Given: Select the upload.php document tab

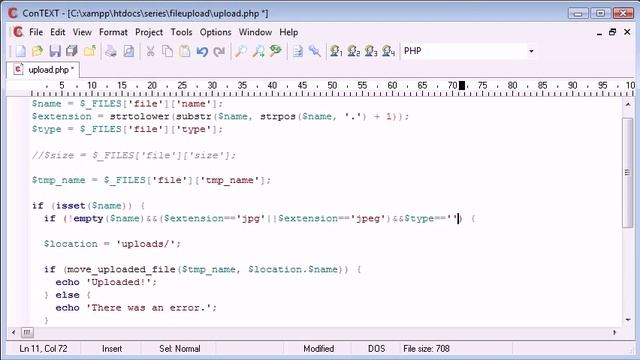Looking at the screenshot, I should pyautogui.click(x=43, y=70).
